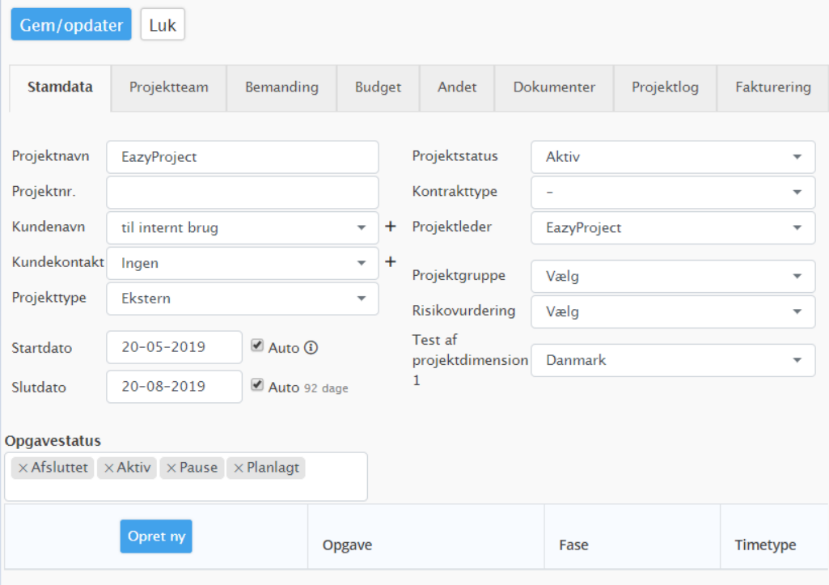Screen dimensions: 829x585
Task: Remove the Afsluttet status tag
Action: point(23,468)
